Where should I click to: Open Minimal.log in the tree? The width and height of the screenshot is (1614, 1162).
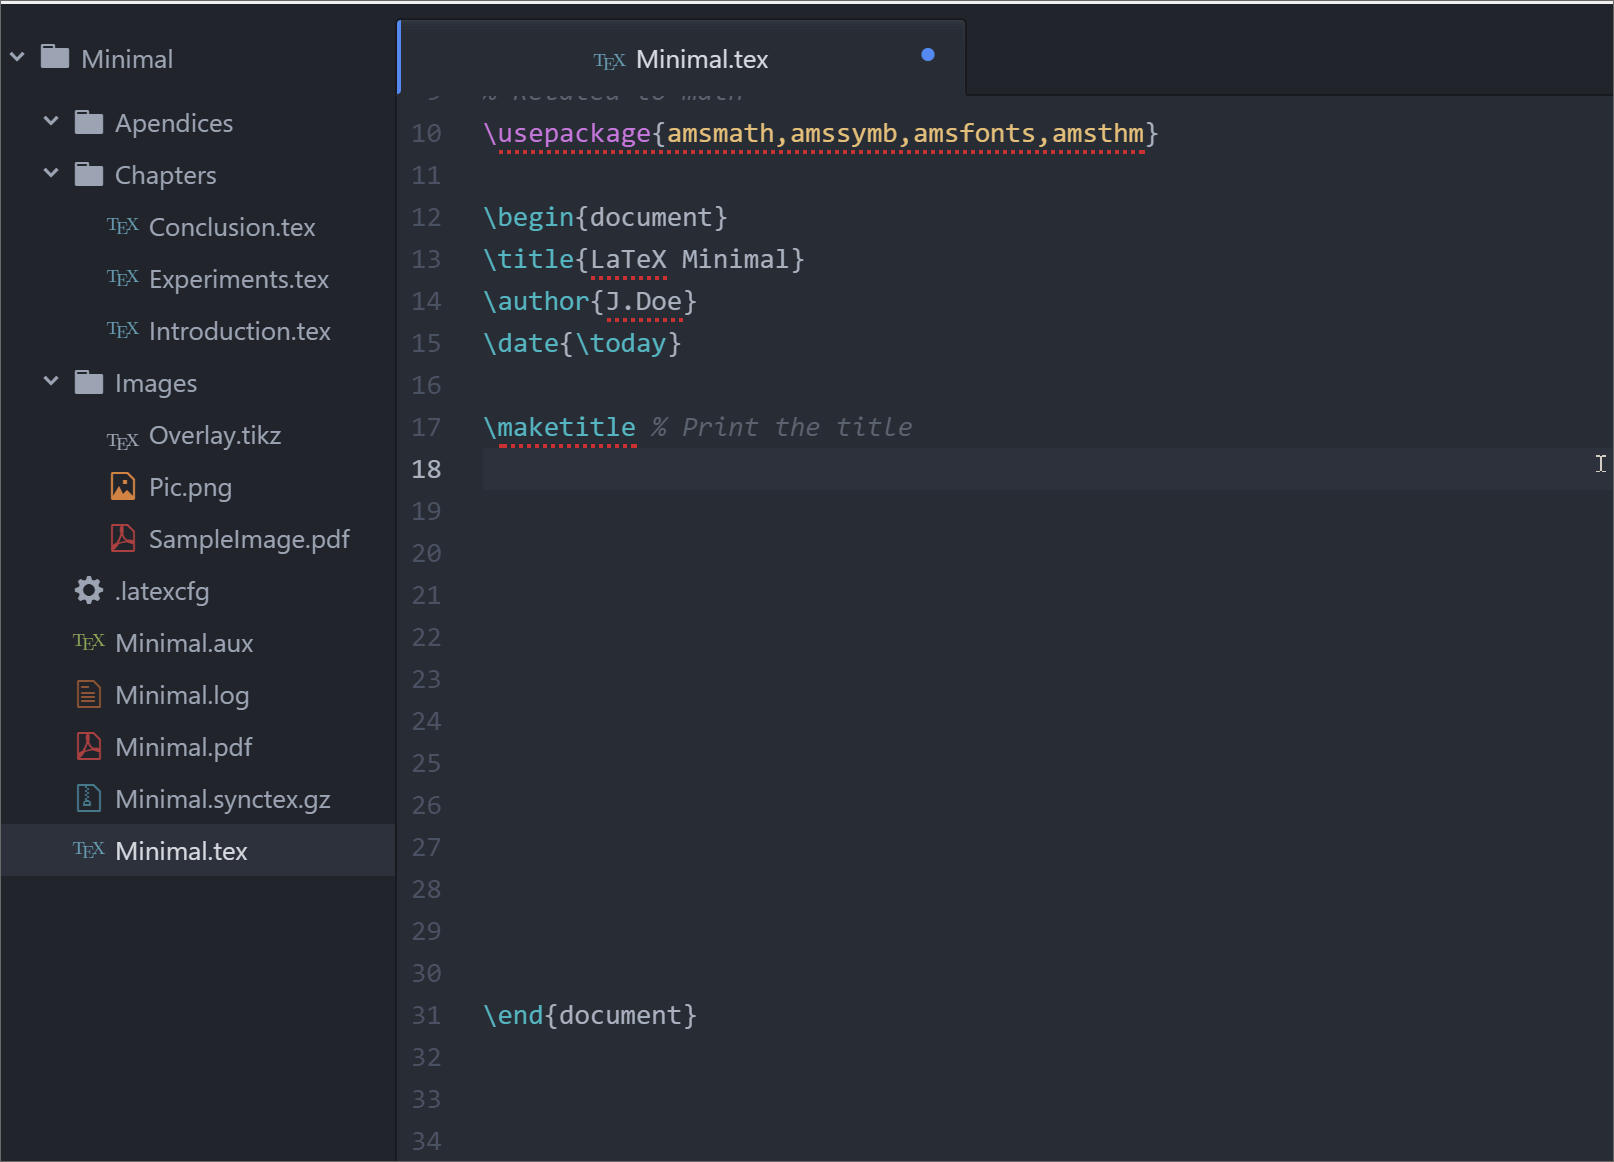click(x=182, y=695)
